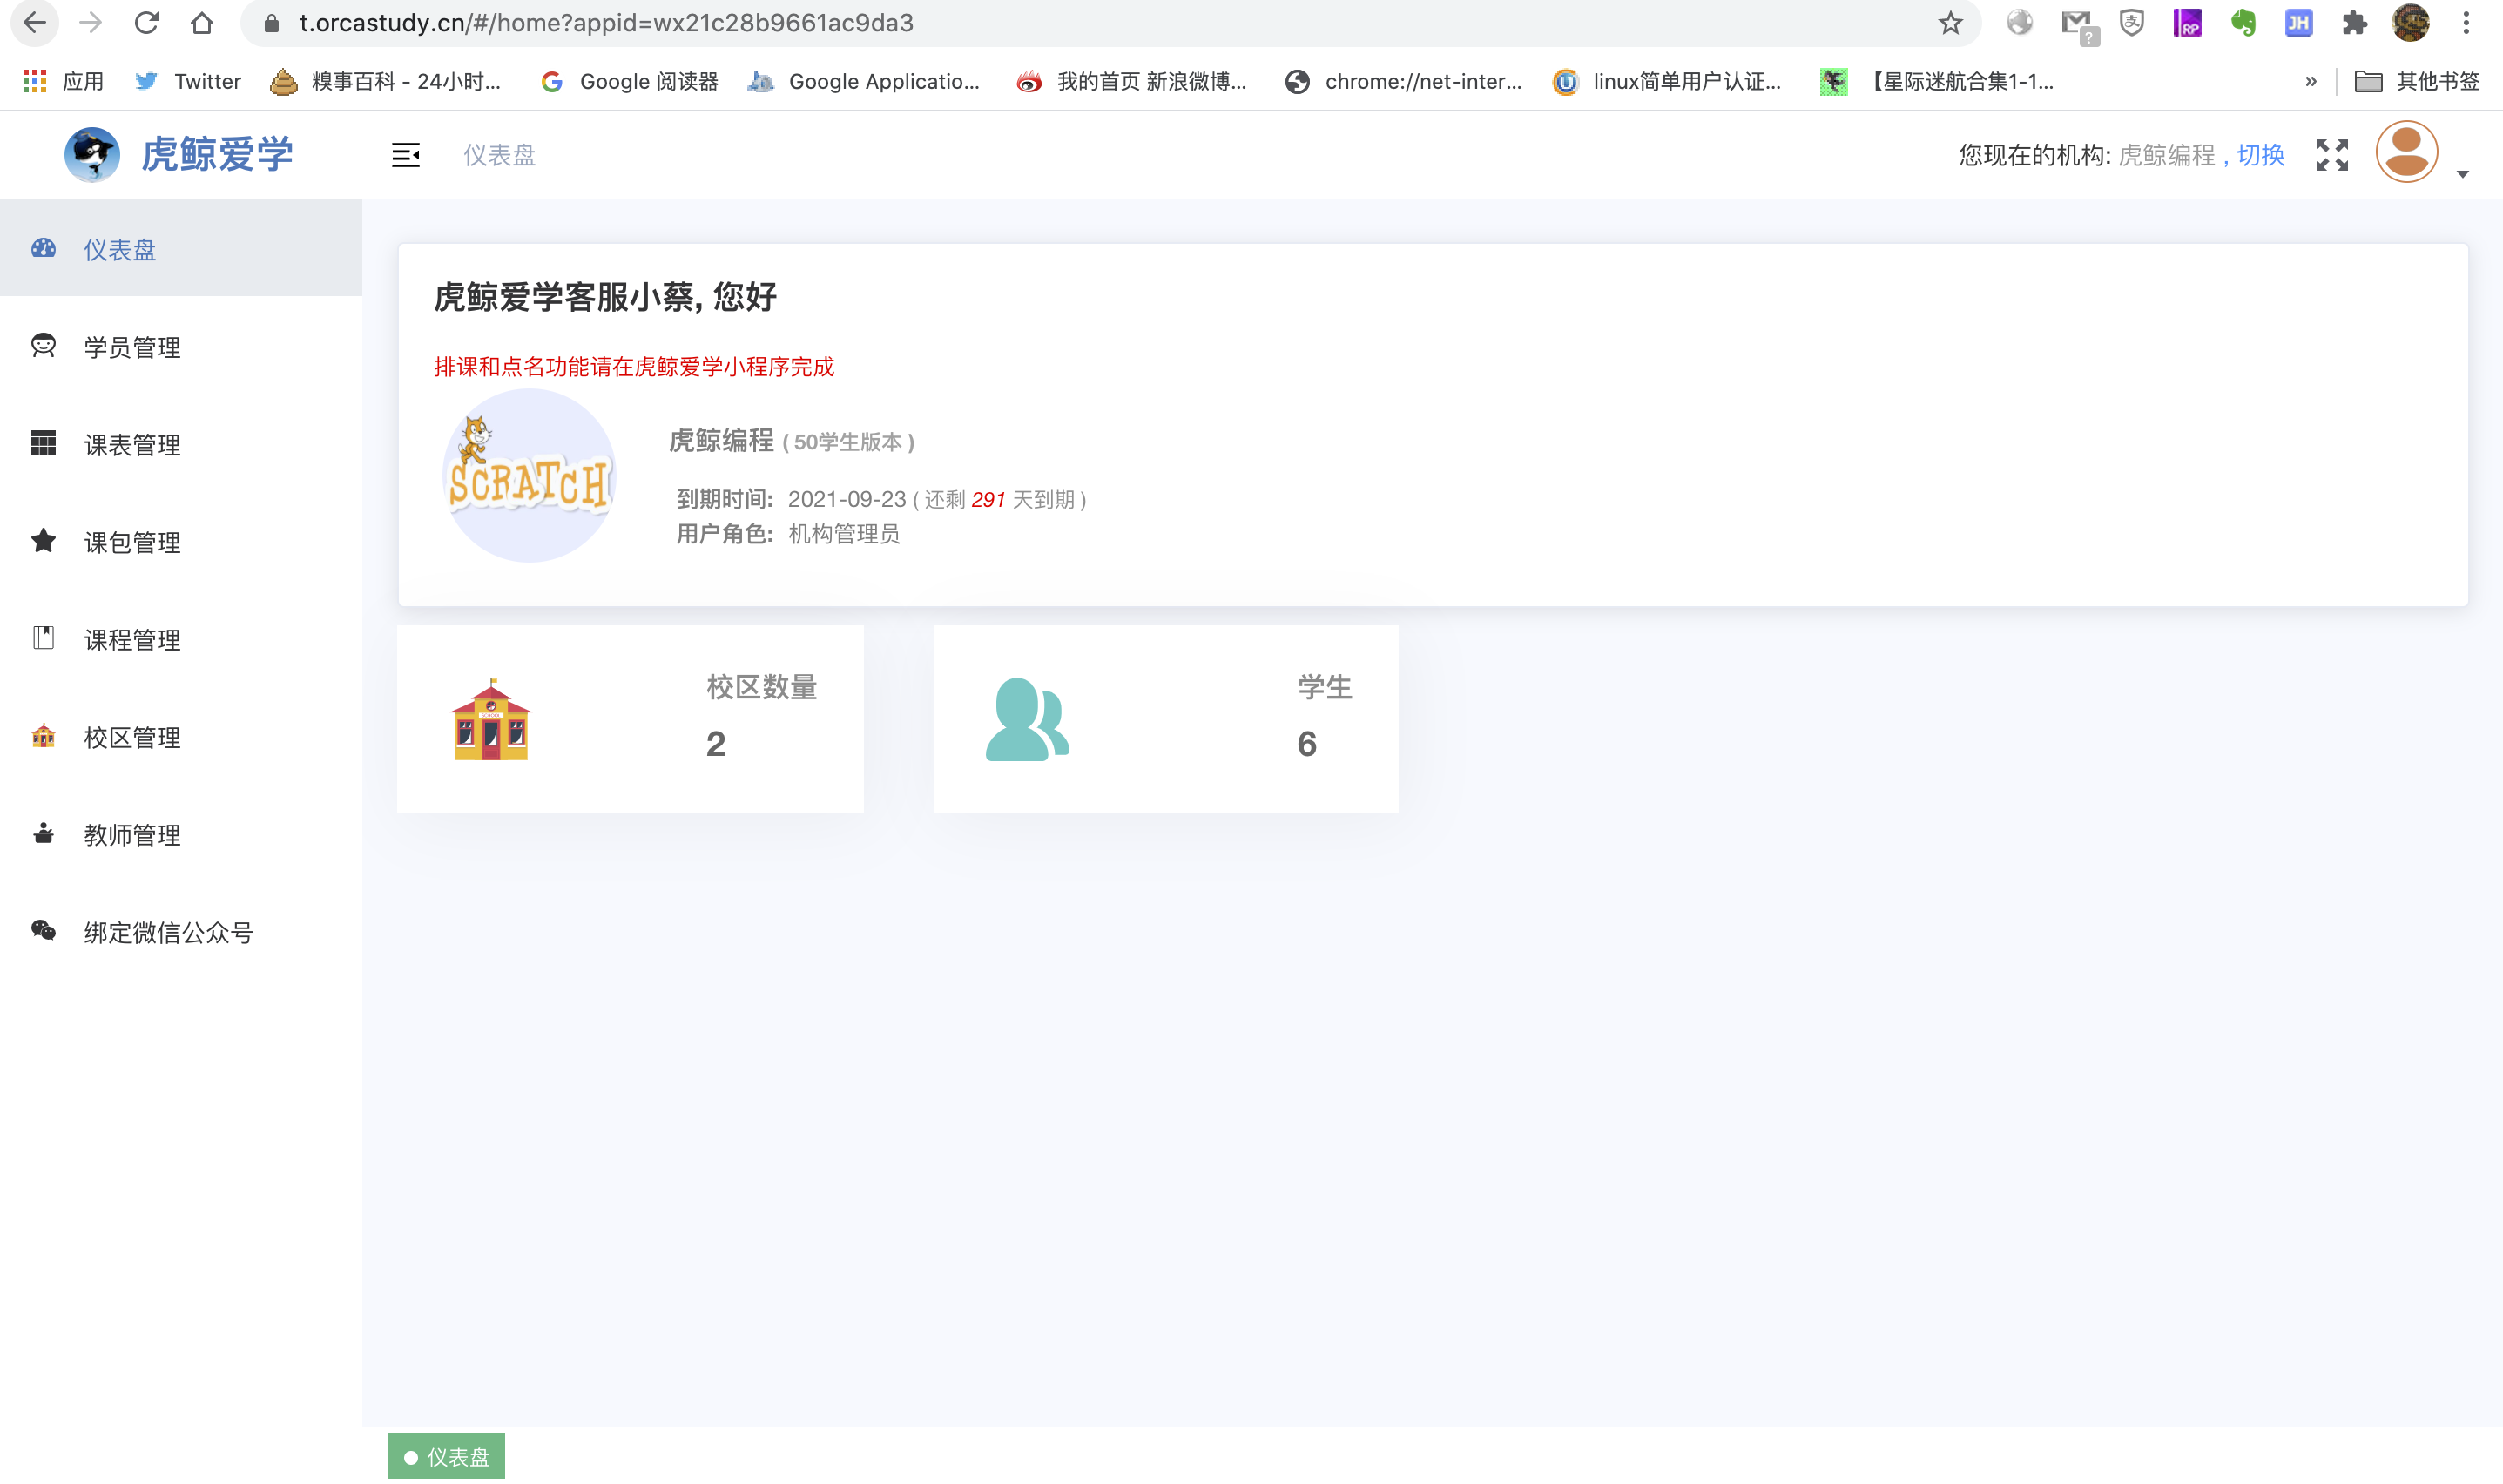The image size is (2503, 1484).
Task: Click the mail extension icon
Action: pyautogui.click(x=2078, y=24)
